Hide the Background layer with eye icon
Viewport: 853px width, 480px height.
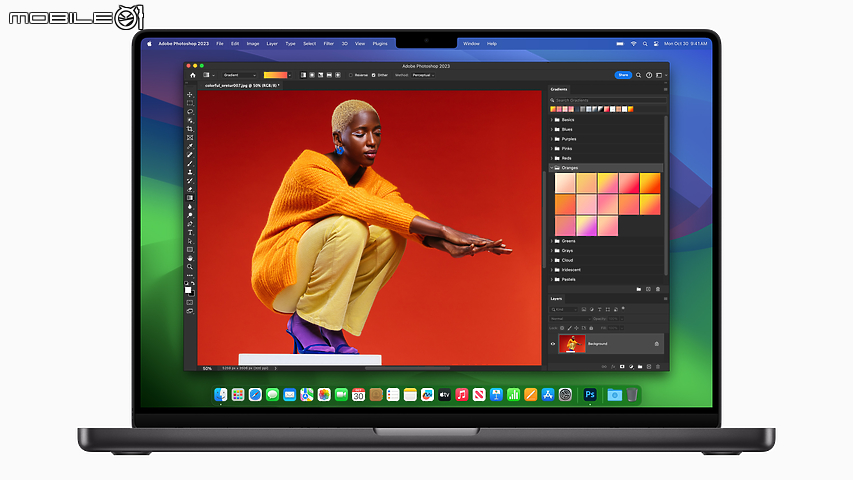tap(553, 344)
